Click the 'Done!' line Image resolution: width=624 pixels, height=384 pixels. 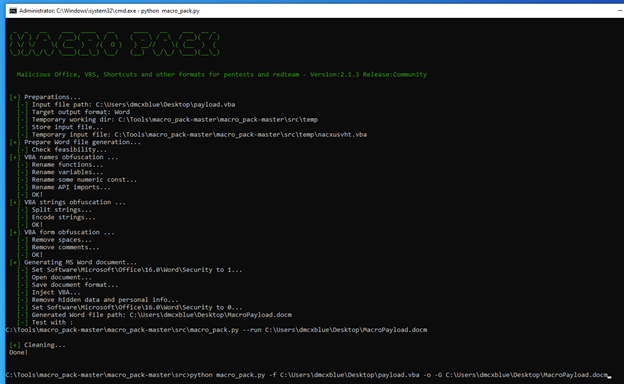(18, 353)
